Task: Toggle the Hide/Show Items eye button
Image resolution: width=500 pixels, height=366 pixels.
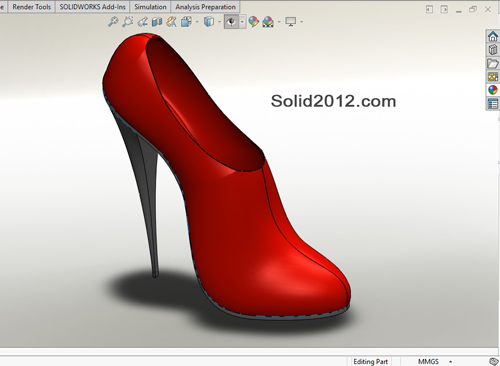Action: pyautogui.click(x=231, y=22)
